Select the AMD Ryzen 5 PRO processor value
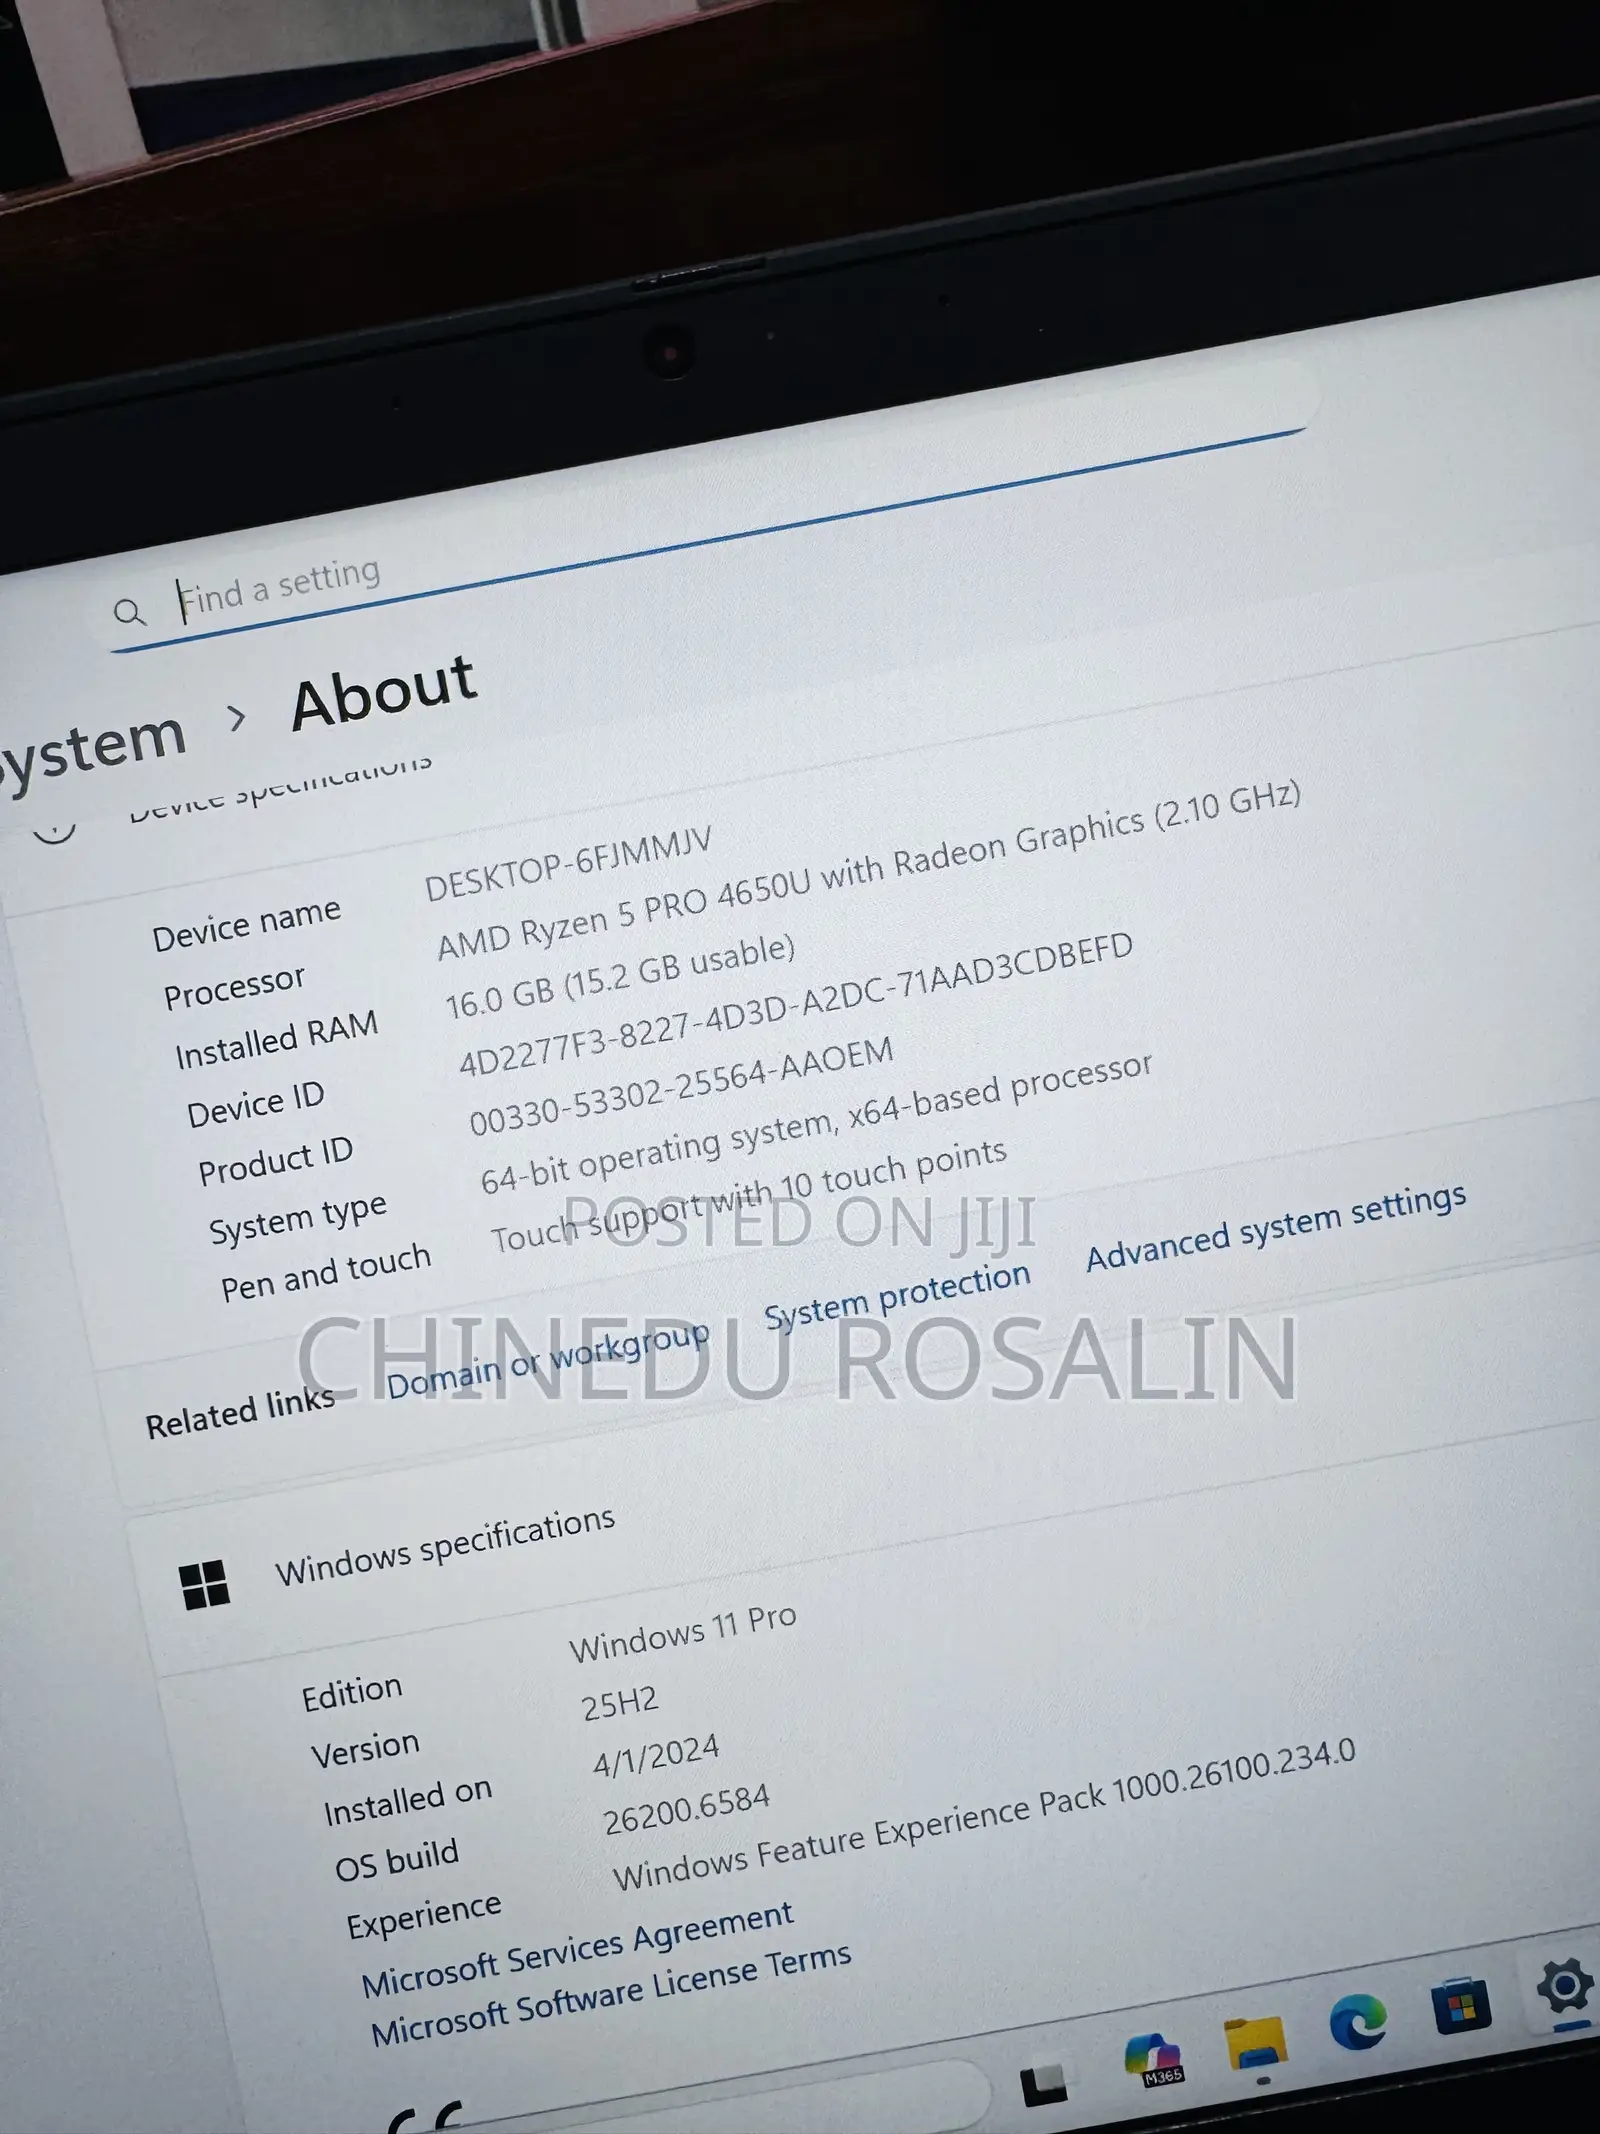This screenshot has height=2134, width=1600. (869, 869)
